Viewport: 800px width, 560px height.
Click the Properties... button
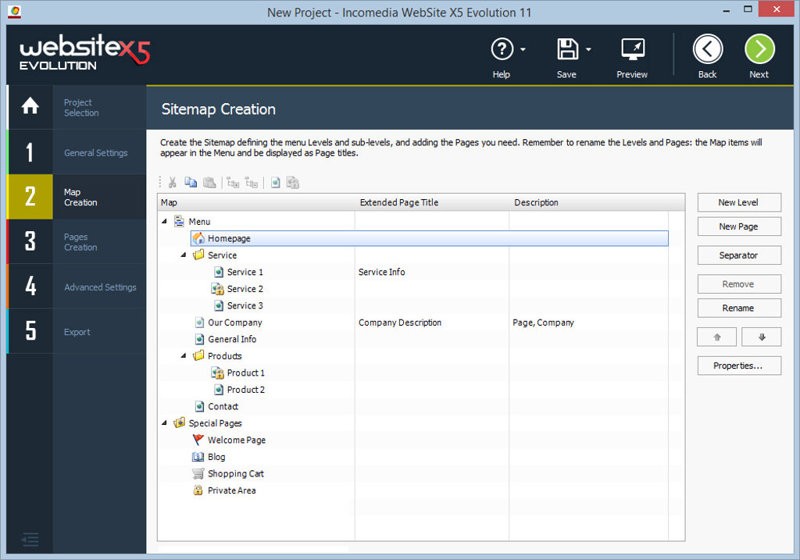738,366
